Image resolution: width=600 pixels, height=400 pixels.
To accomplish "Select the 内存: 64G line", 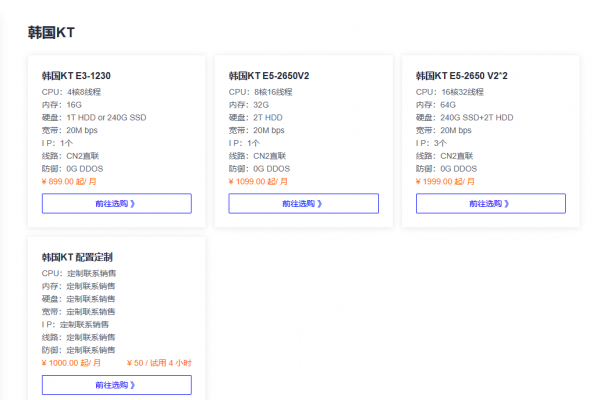I will point(436,105).
